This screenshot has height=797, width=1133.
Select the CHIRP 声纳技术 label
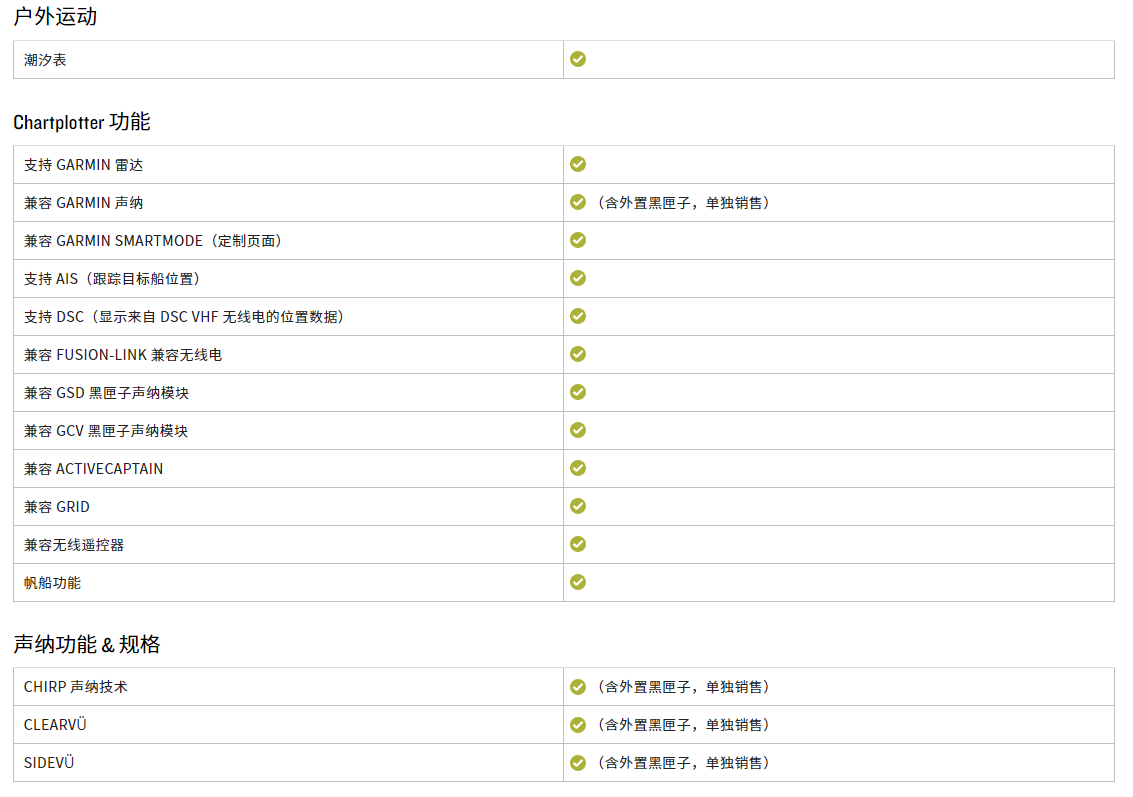[x=76, y=687]
